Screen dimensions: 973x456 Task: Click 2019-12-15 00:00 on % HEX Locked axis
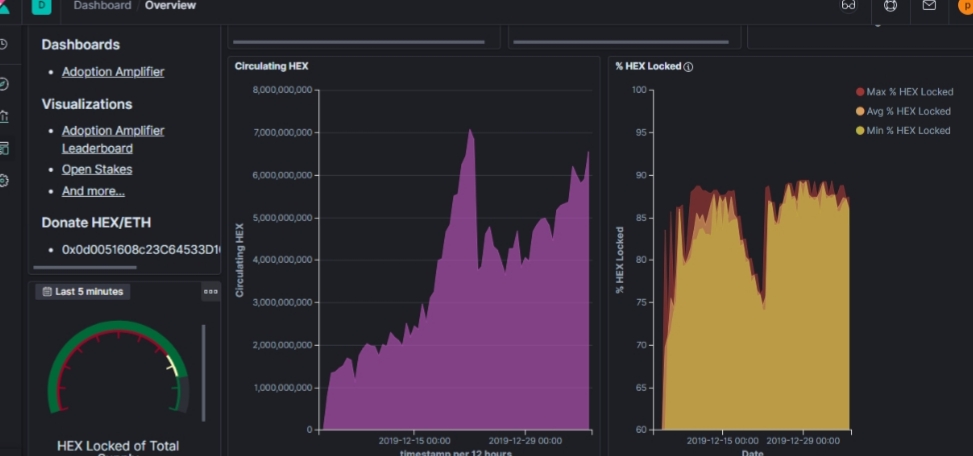(x=723, y=441)
